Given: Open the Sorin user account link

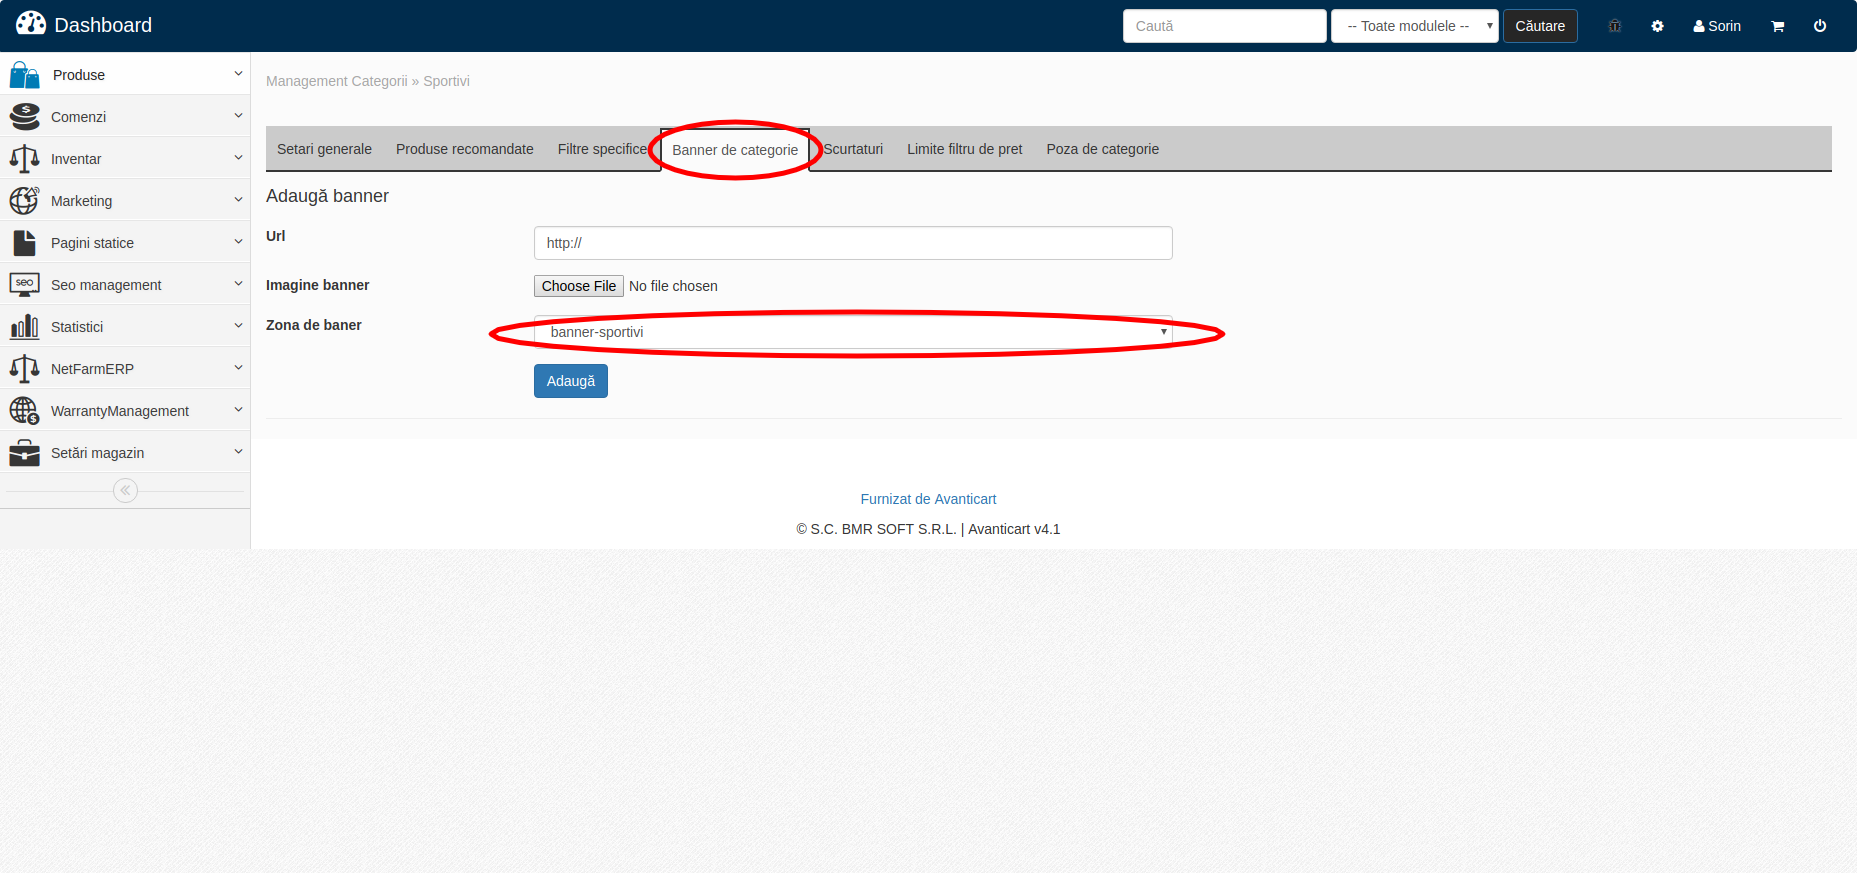Looking at the screenshot, I should [1717, 26].
